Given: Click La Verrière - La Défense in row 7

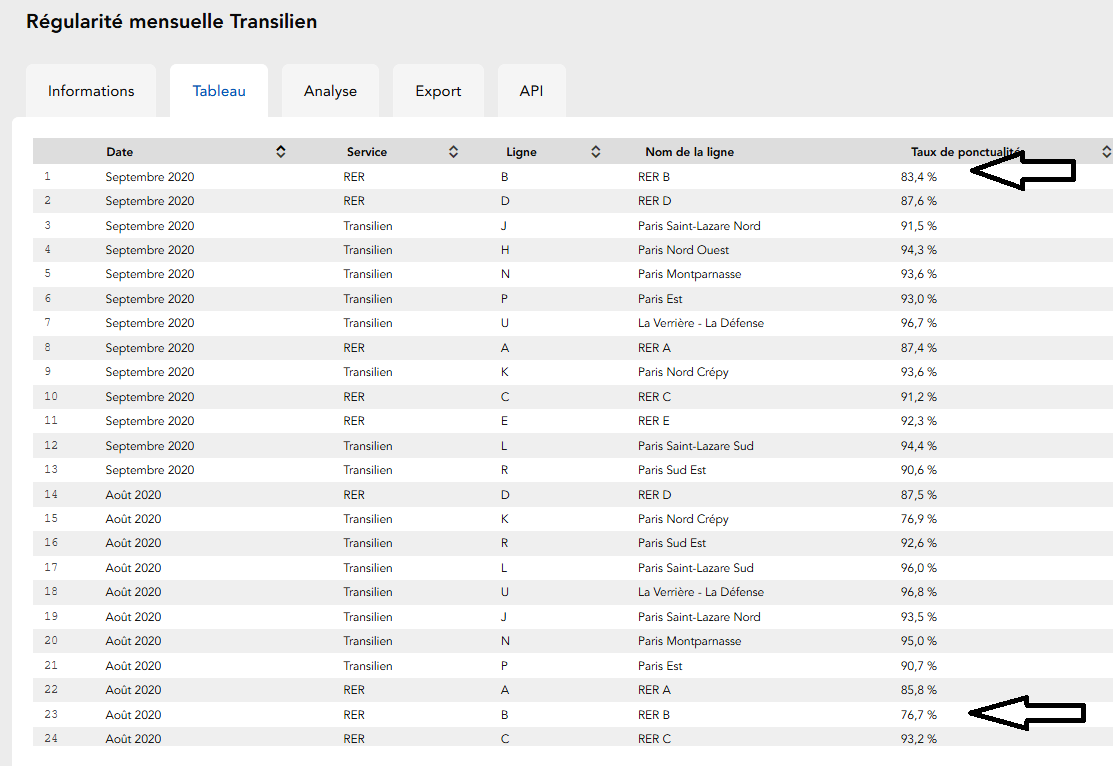Looking at the screenshot, I should coord(701,323).
